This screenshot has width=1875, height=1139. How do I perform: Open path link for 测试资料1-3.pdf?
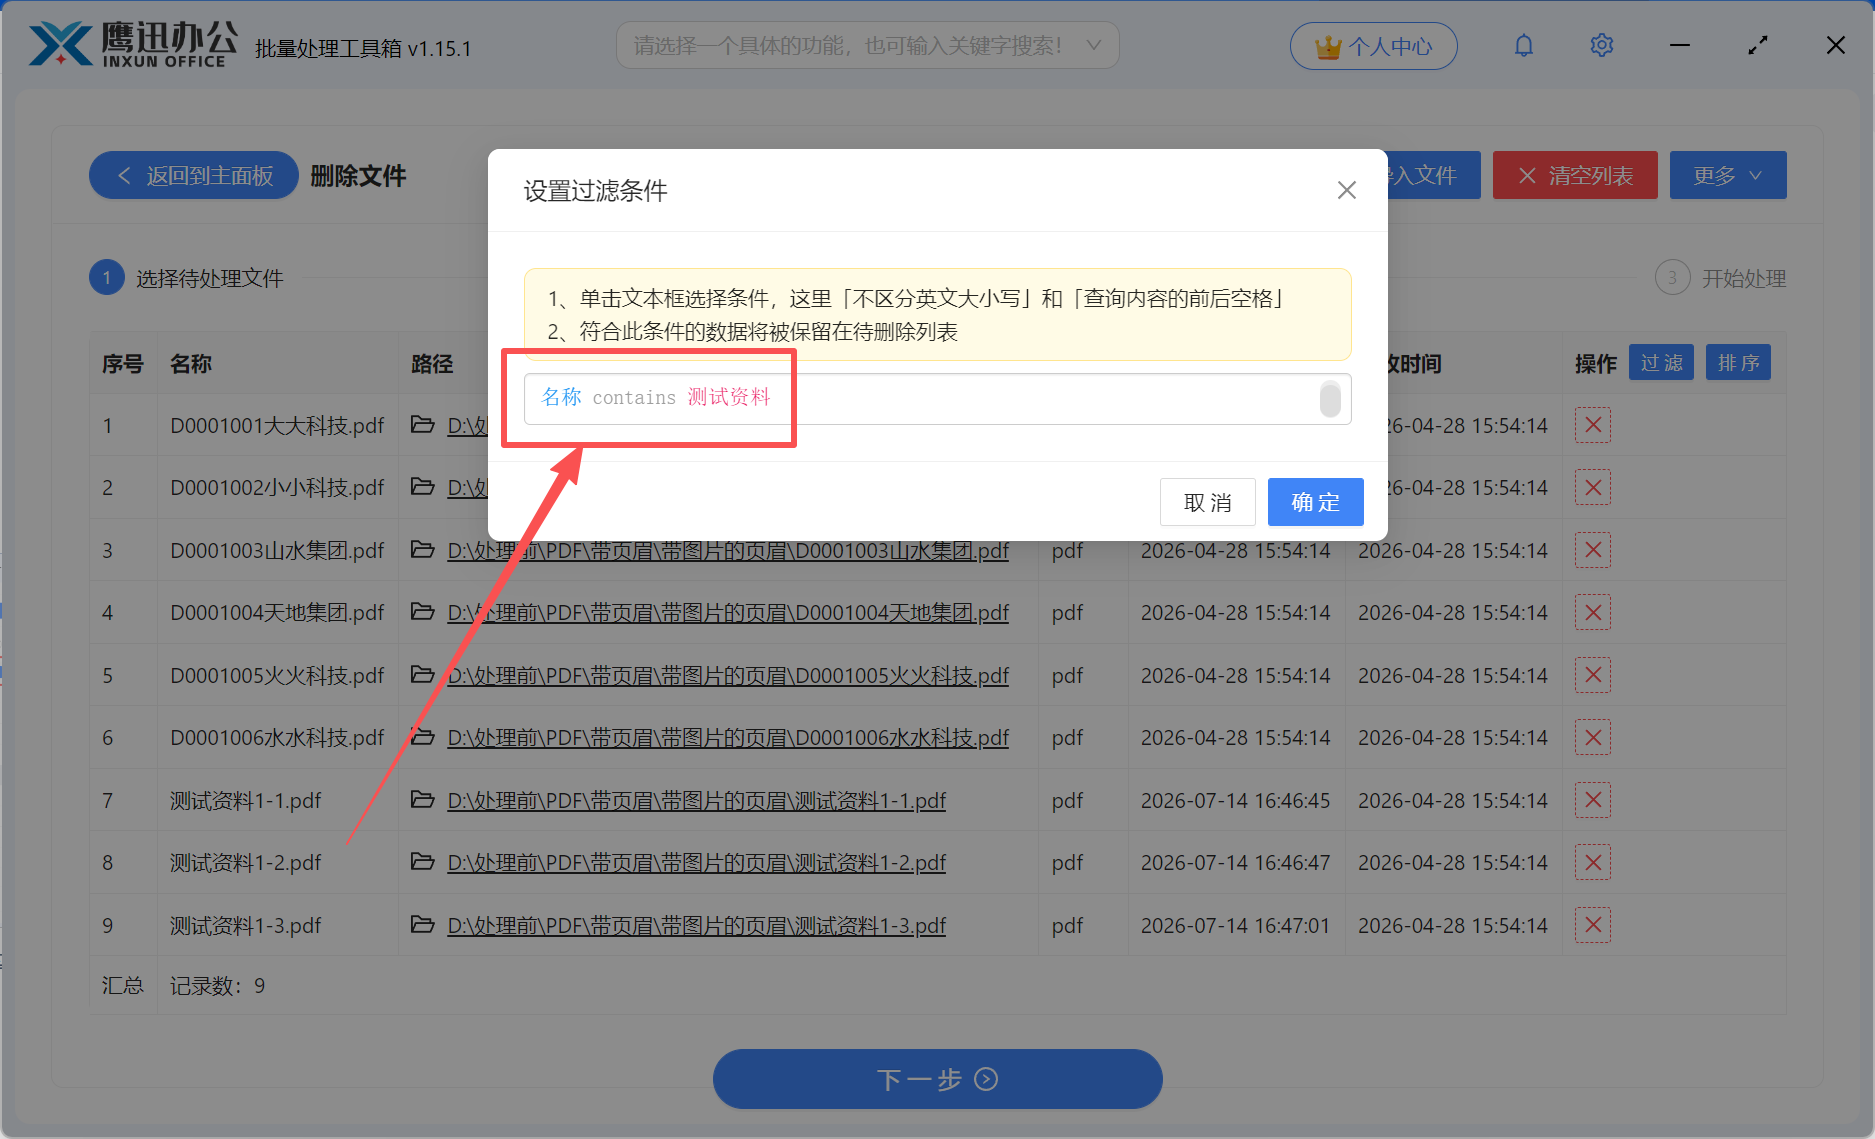click(x=696, y=926)
